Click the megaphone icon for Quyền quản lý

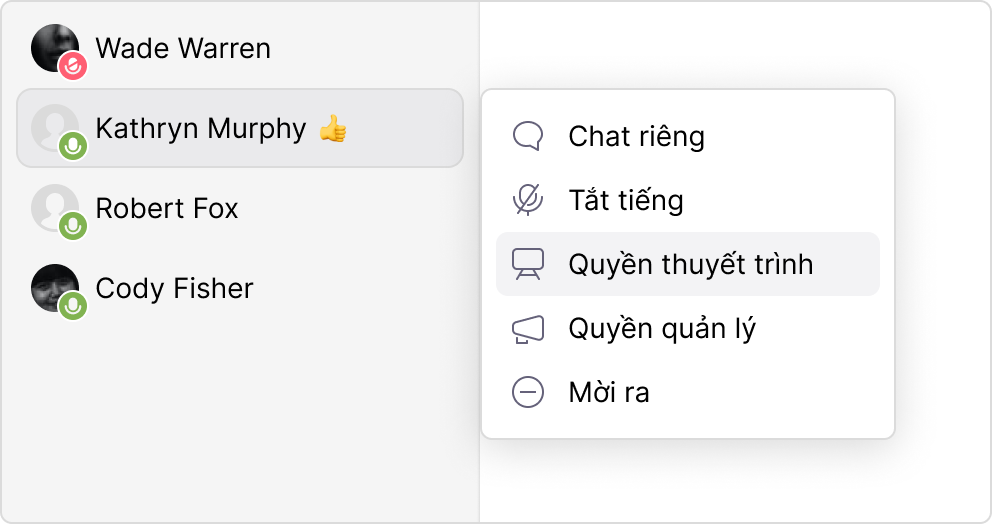(527, 329)
